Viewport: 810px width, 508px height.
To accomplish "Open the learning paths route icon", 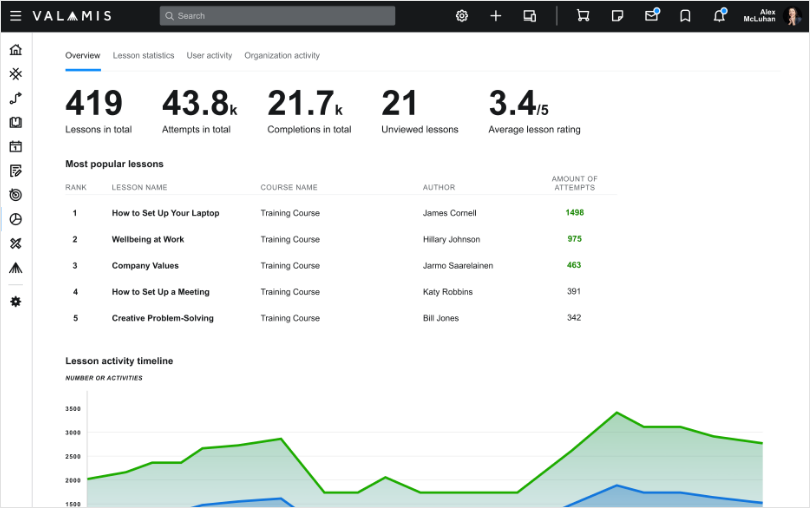I will coord(15,98).
